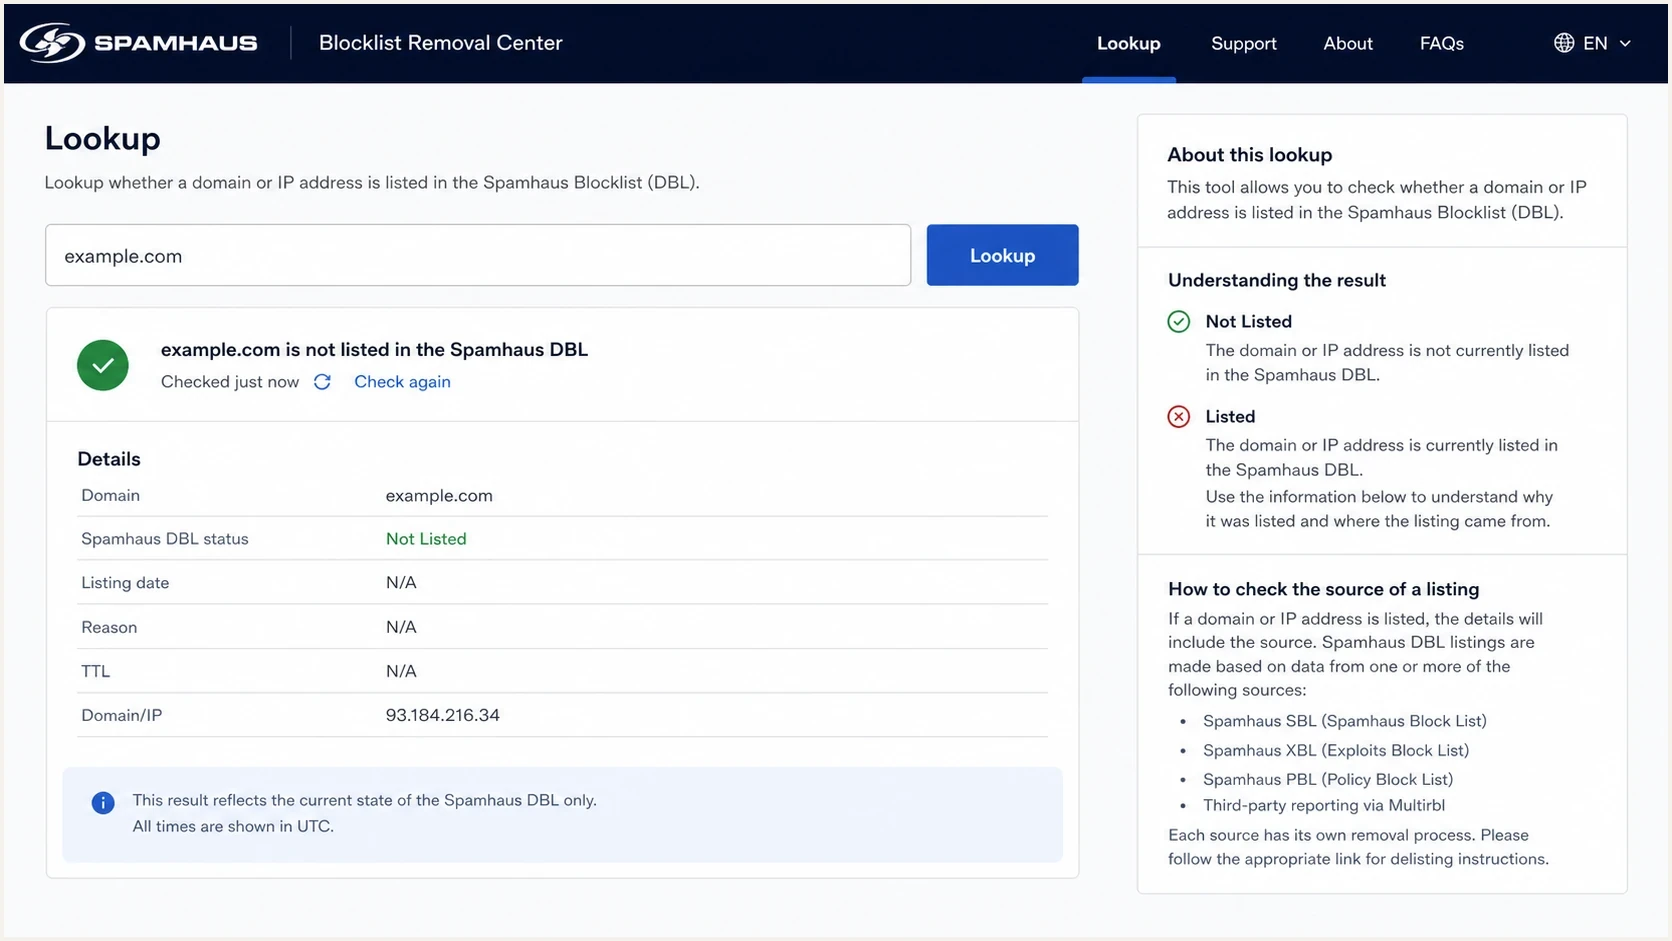1672x941 pixels.
Task: Click the TTL row label
Action: coord(96,671)
